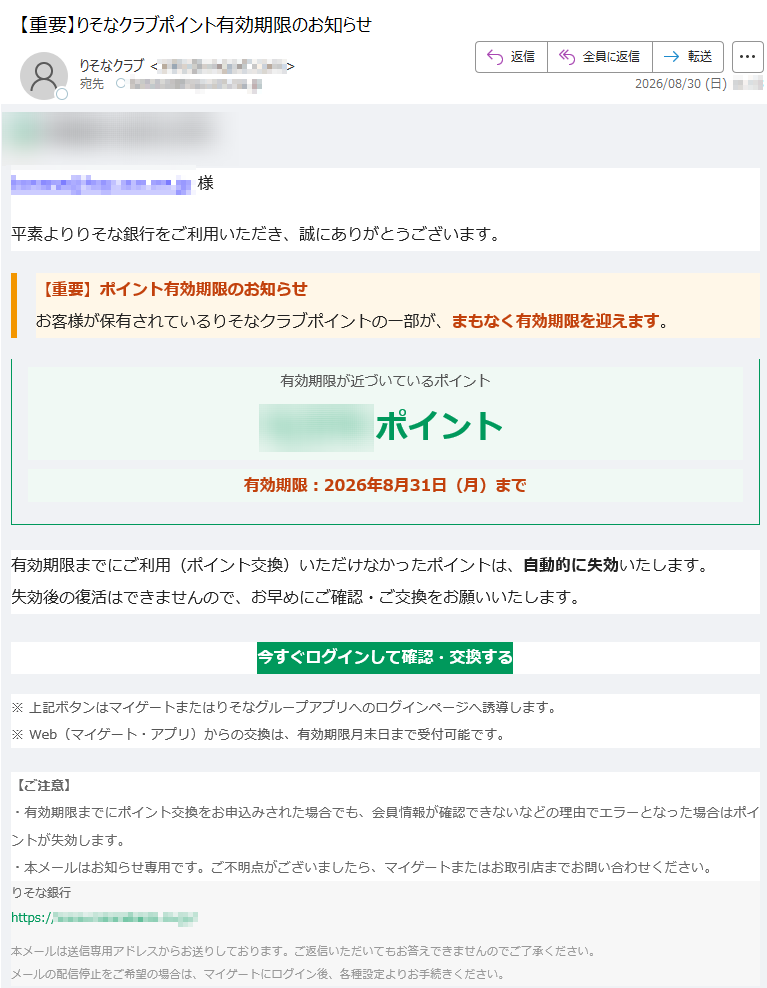
Task: Click the footer line about 送信専用アドレス
Action: (303, 951)
